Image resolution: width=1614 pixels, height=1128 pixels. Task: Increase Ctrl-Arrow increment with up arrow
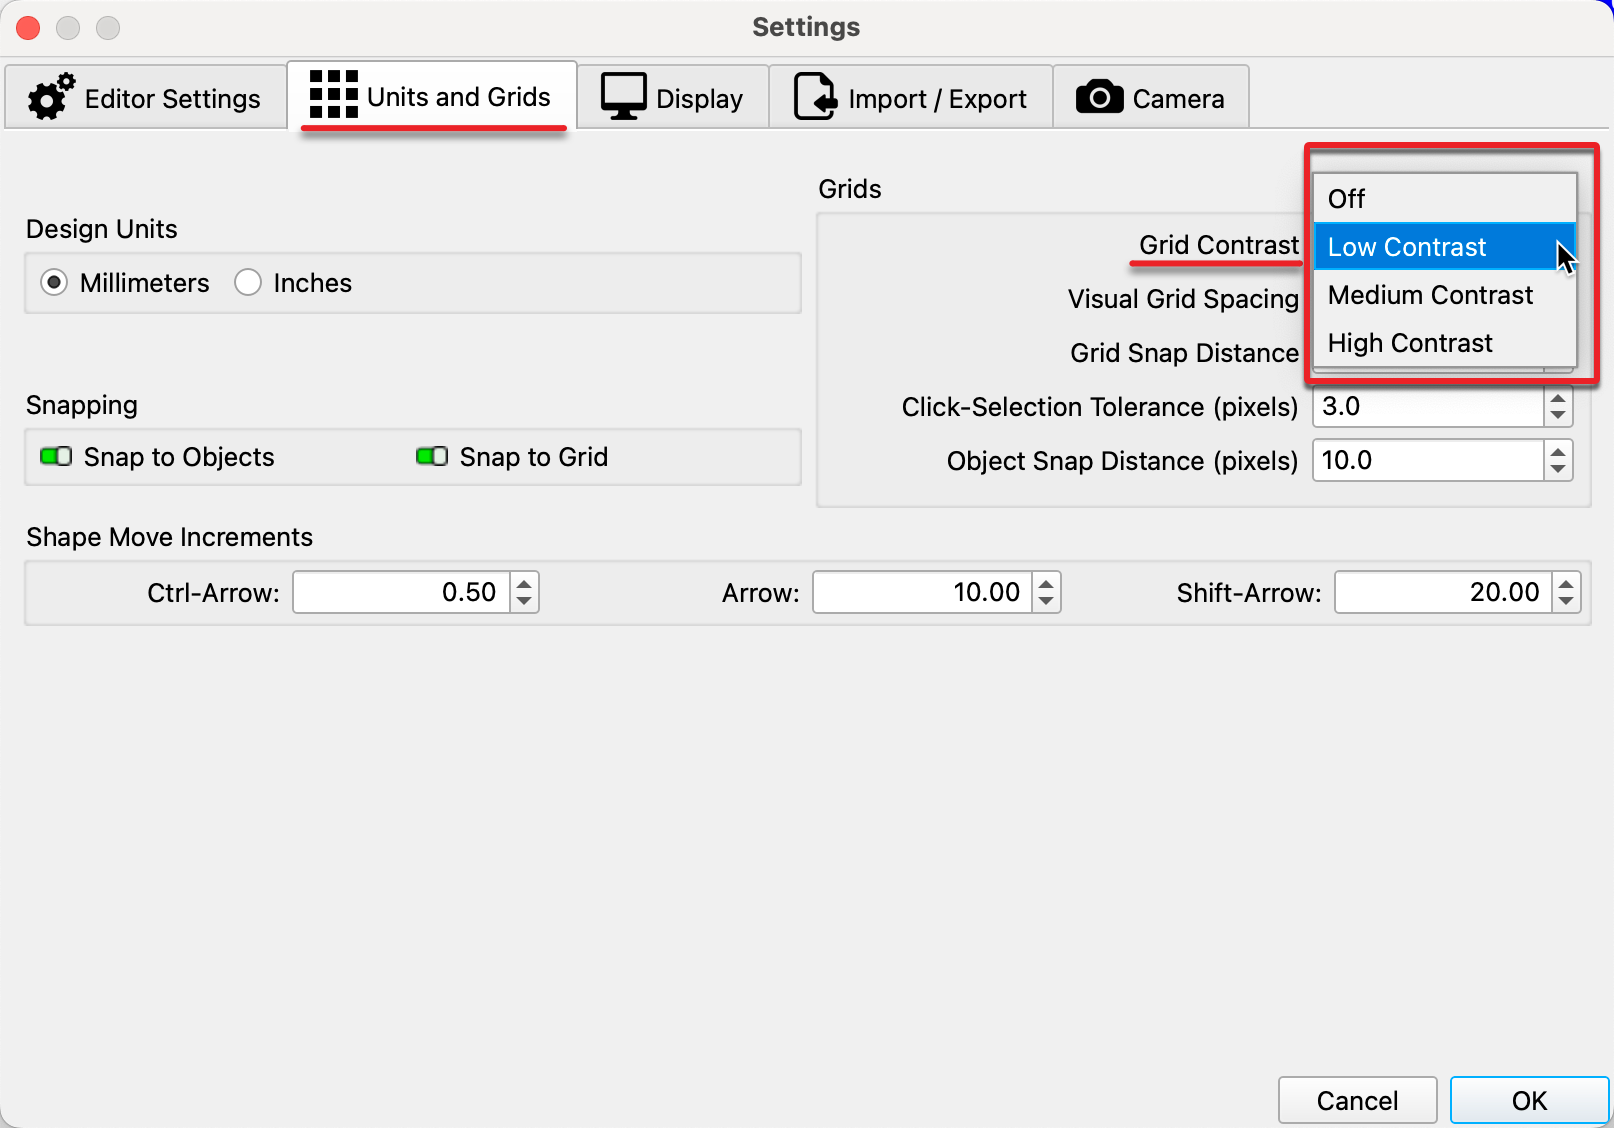tap(524, 583)
